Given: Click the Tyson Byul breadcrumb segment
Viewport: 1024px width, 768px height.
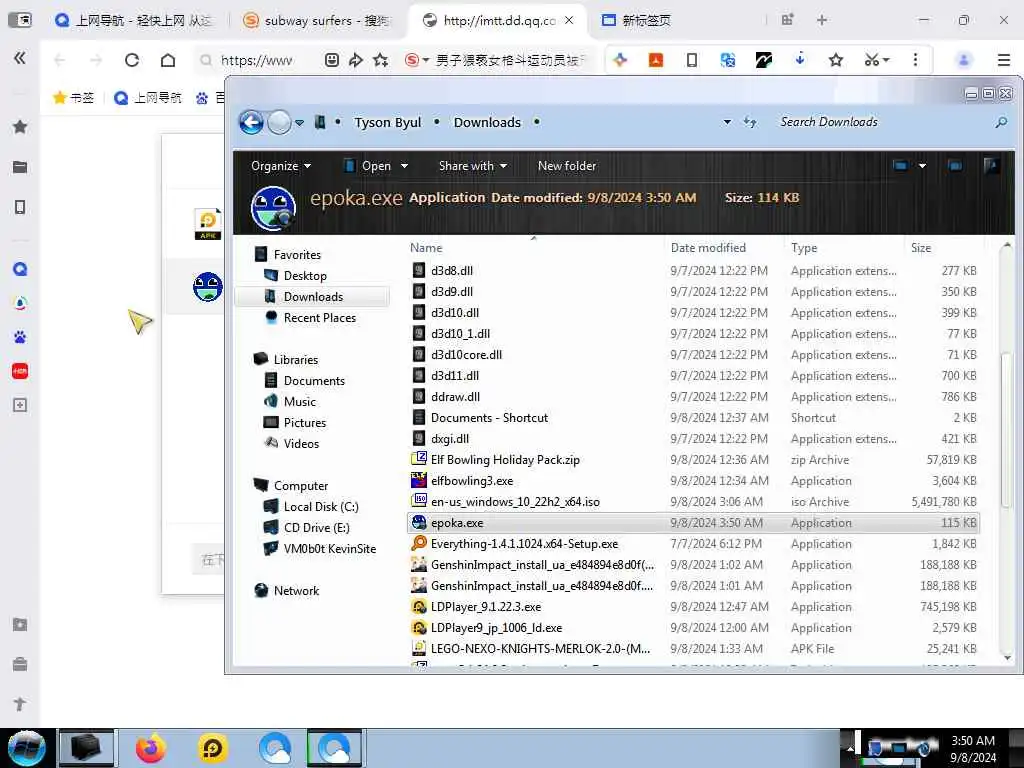Looking at the screenshot, I should (x=387, y=122).
